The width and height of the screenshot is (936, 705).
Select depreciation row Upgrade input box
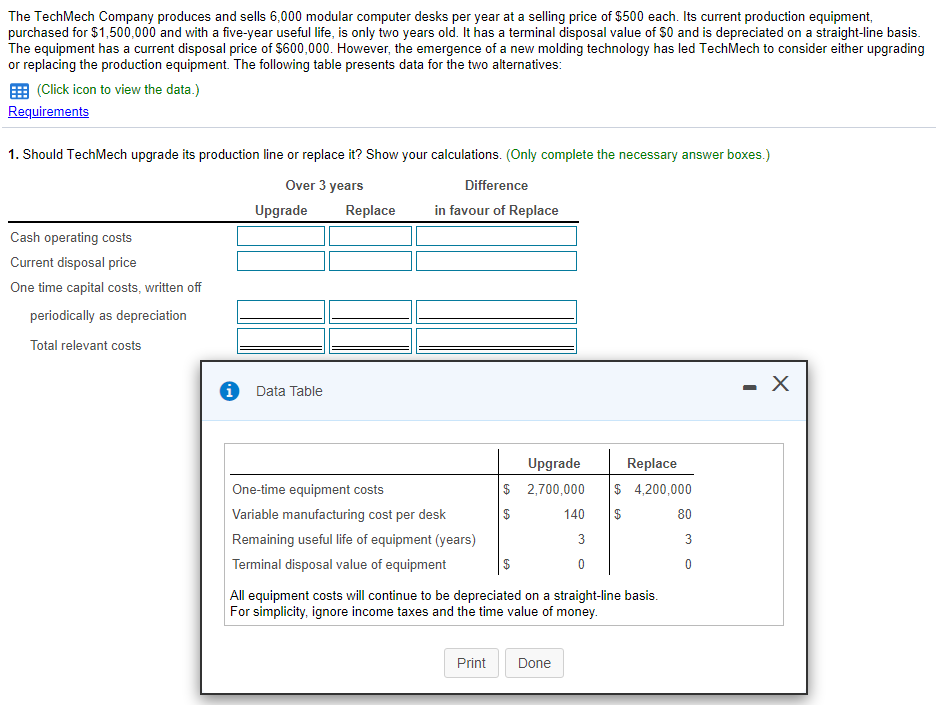click(x=281, y=312)
